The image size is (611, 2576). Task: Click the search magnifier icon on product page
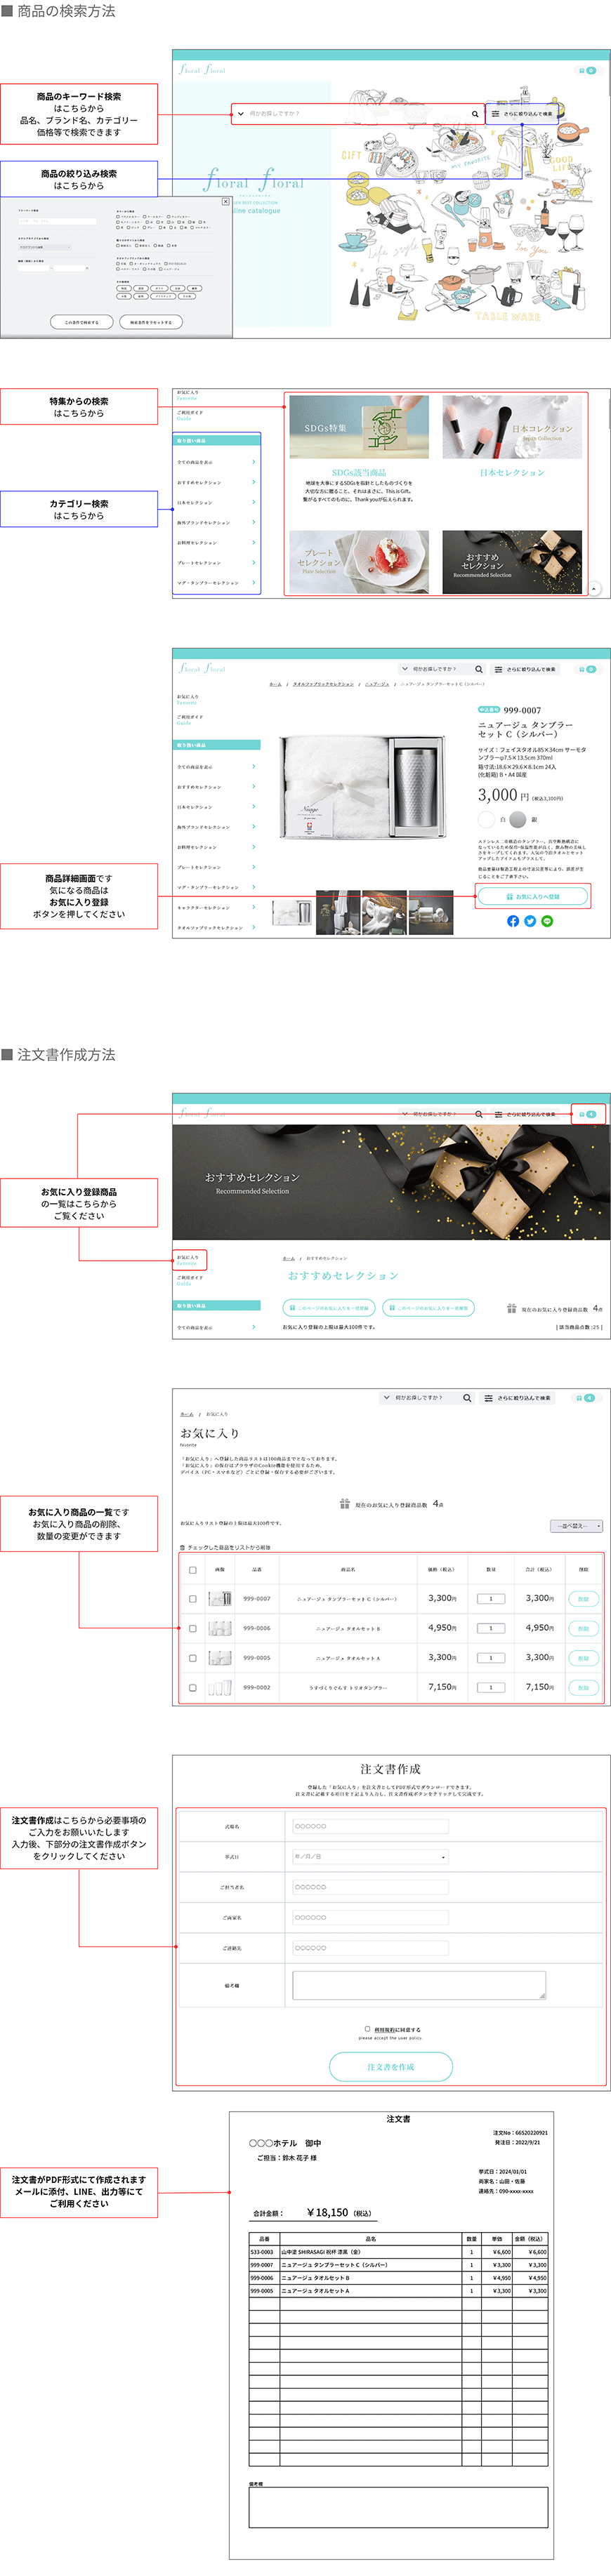tap(478, 669)
